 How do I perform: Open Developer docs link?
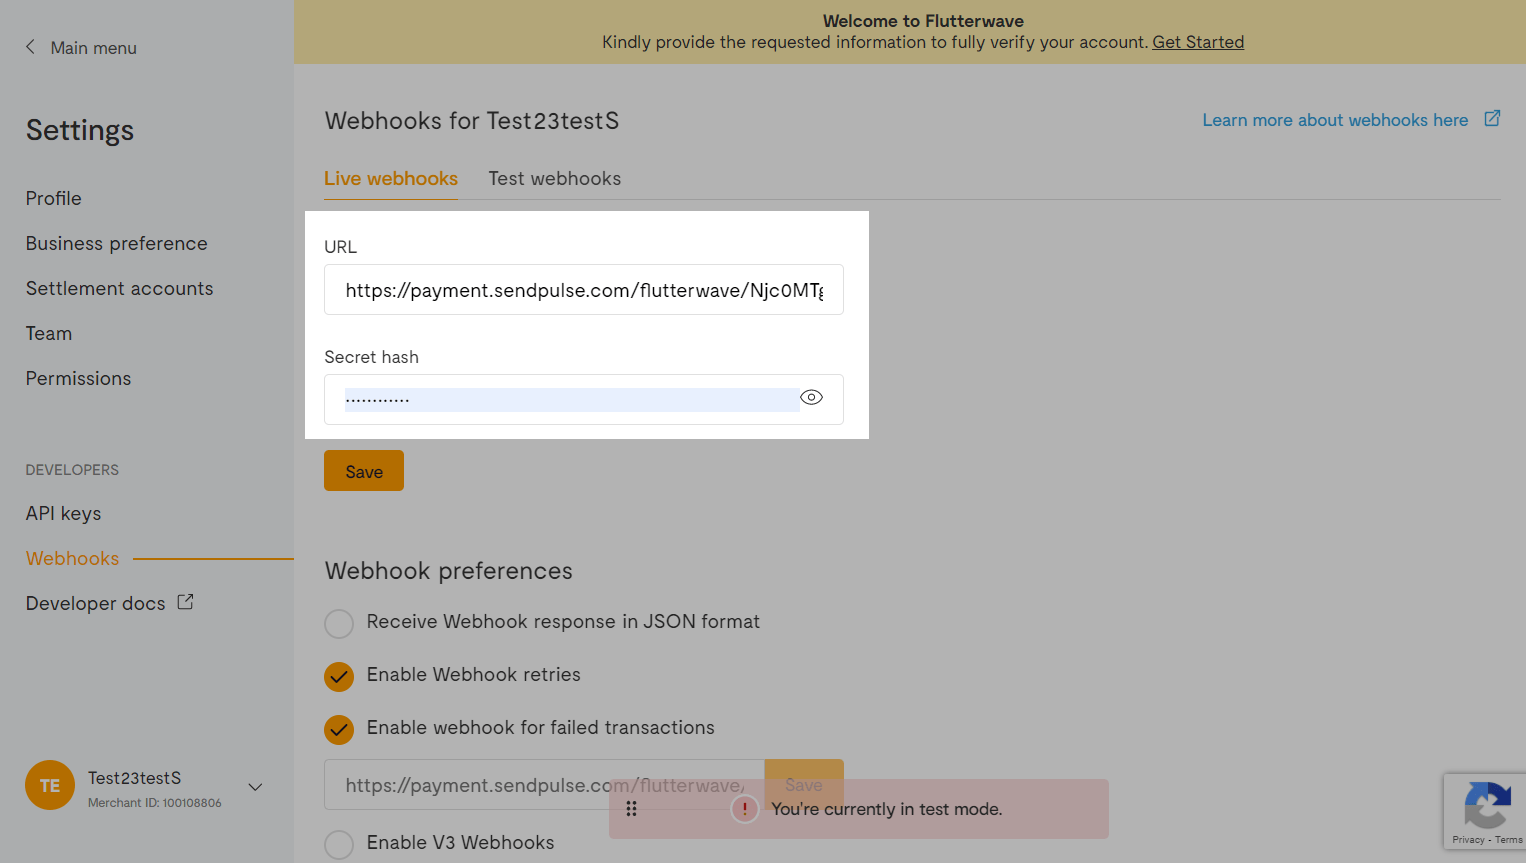click(x=96, y=603)
